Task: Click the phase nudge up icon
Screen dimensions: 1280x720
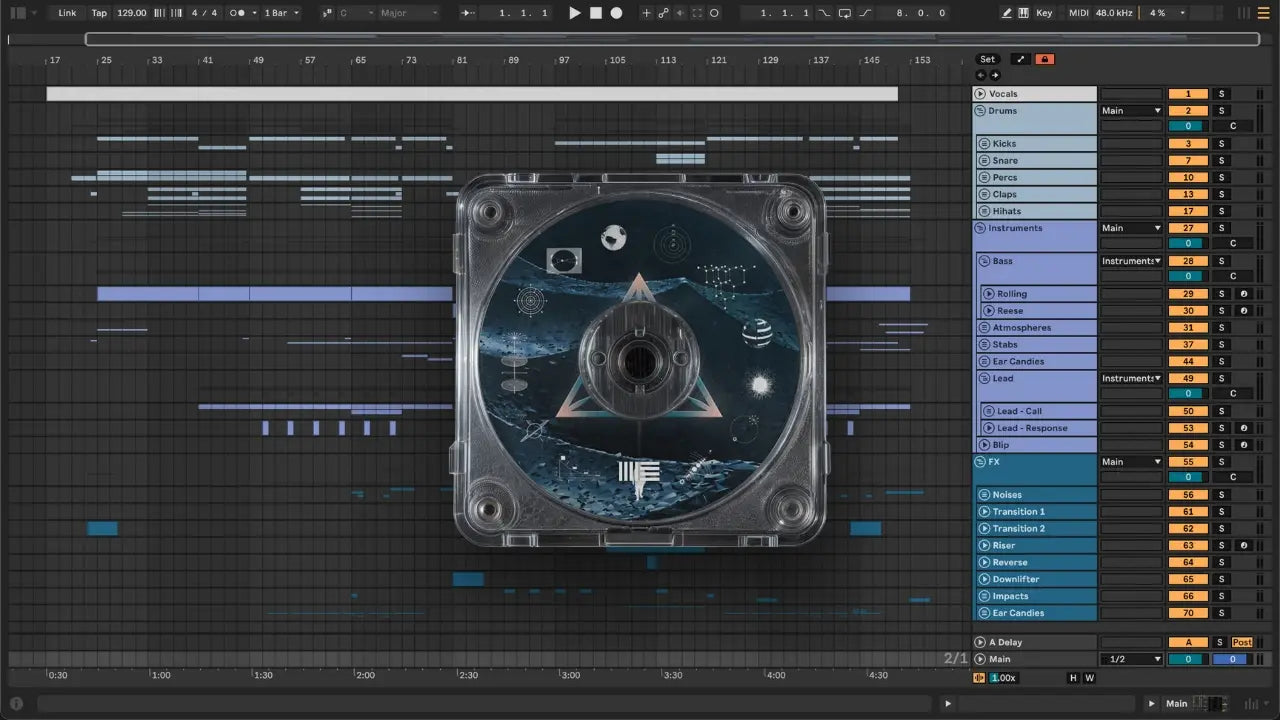Action: coord(177,13)
